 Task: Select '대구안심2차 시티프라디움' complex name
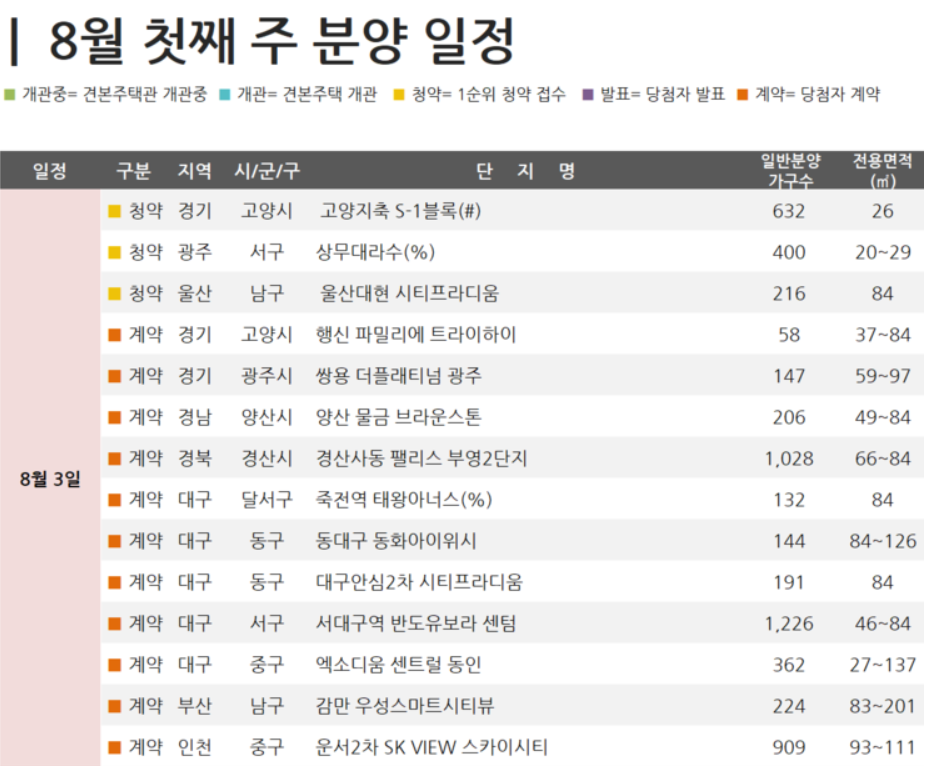click(x=419, y=582)
